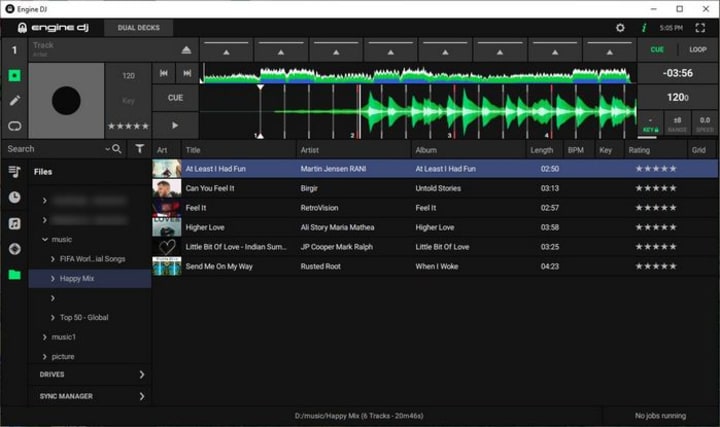Expand the picture folder
The width and height of the screenshot is (720, 427).
point(45,356)
